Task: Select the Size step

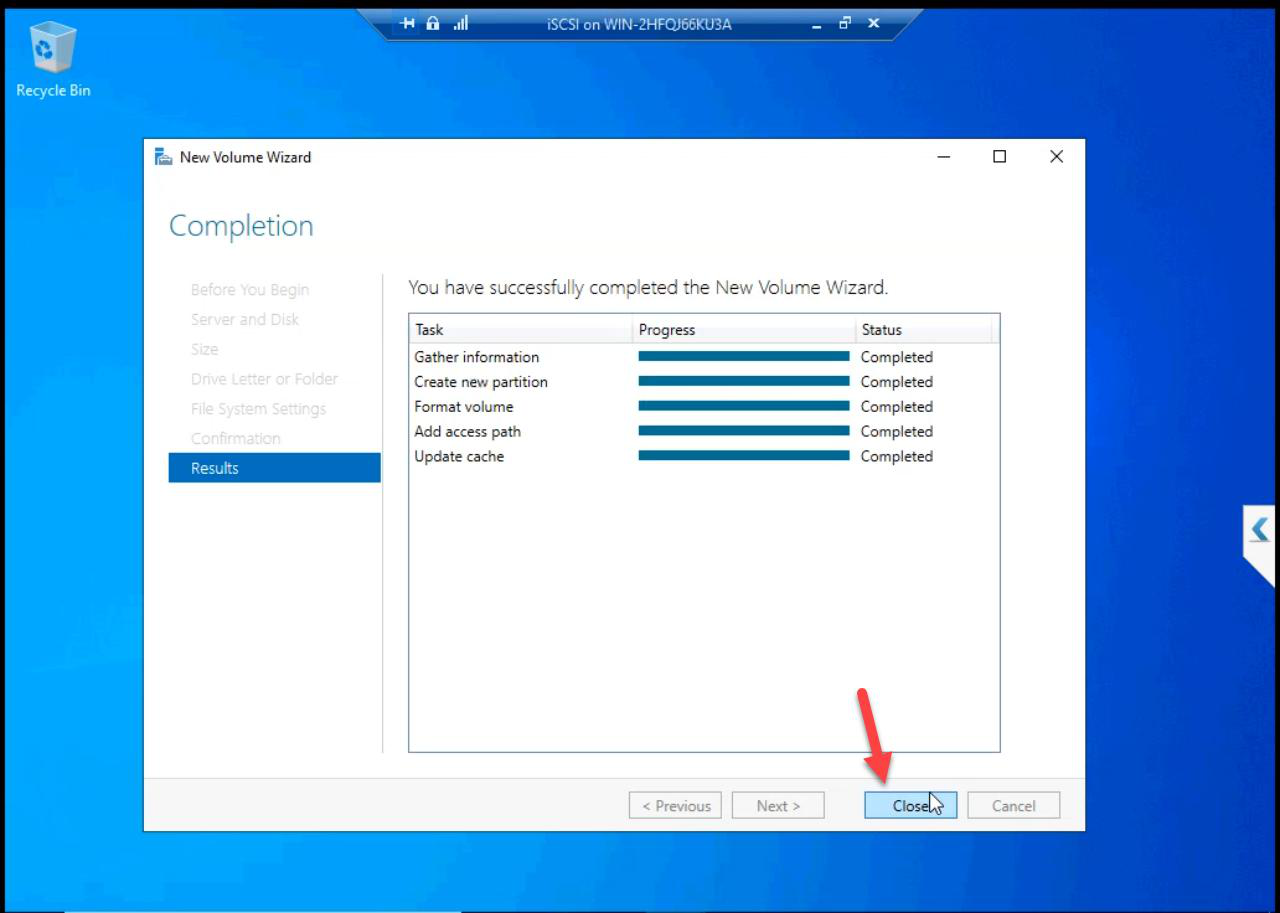Action: (x=204, y=349)
